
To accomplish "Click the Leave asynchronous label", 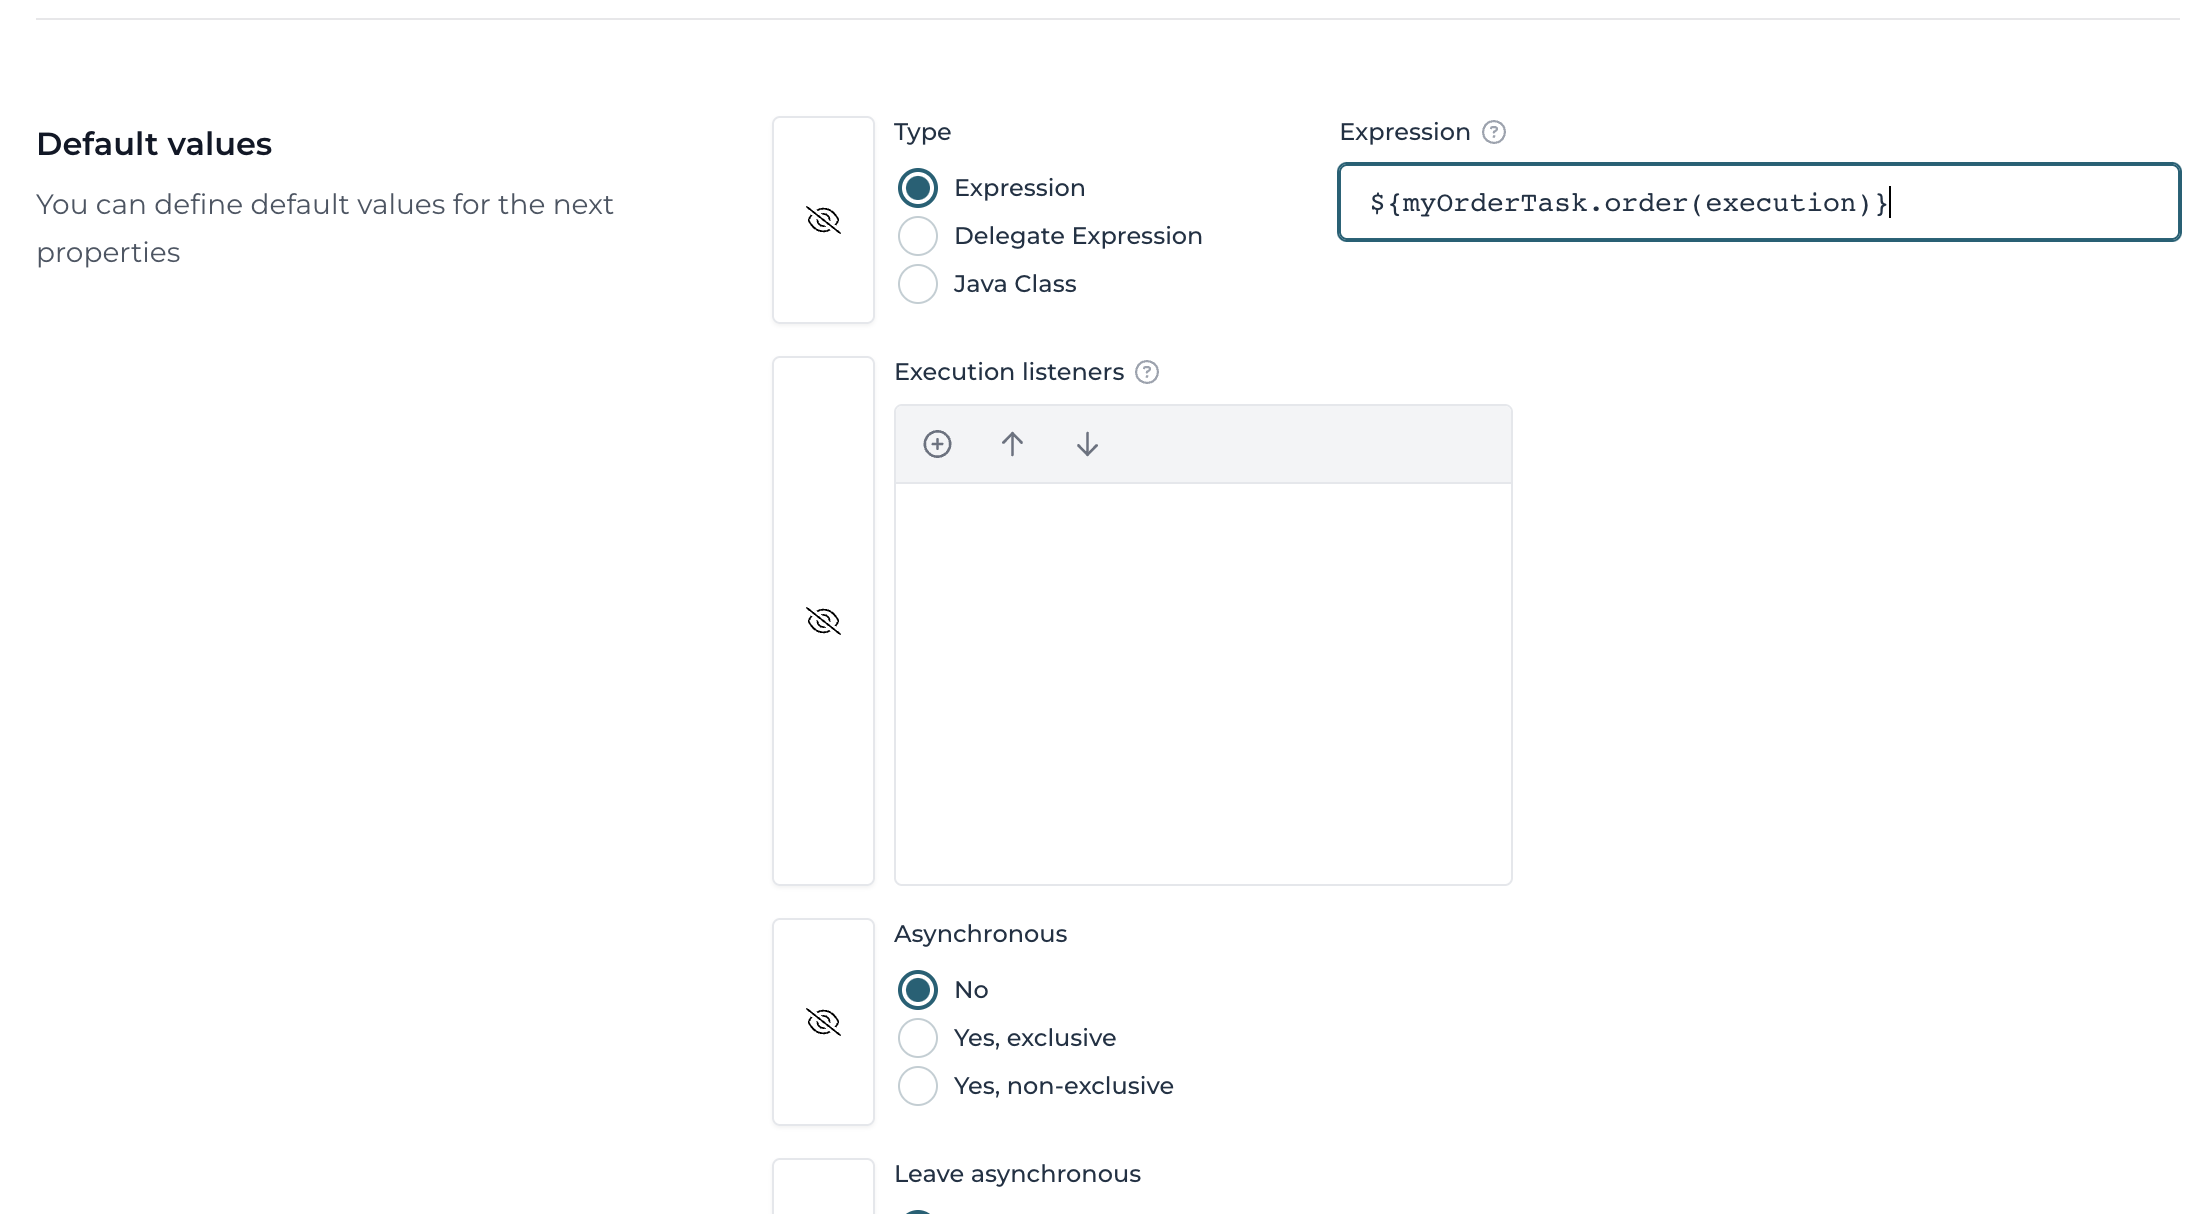I will [1017, 1173].
